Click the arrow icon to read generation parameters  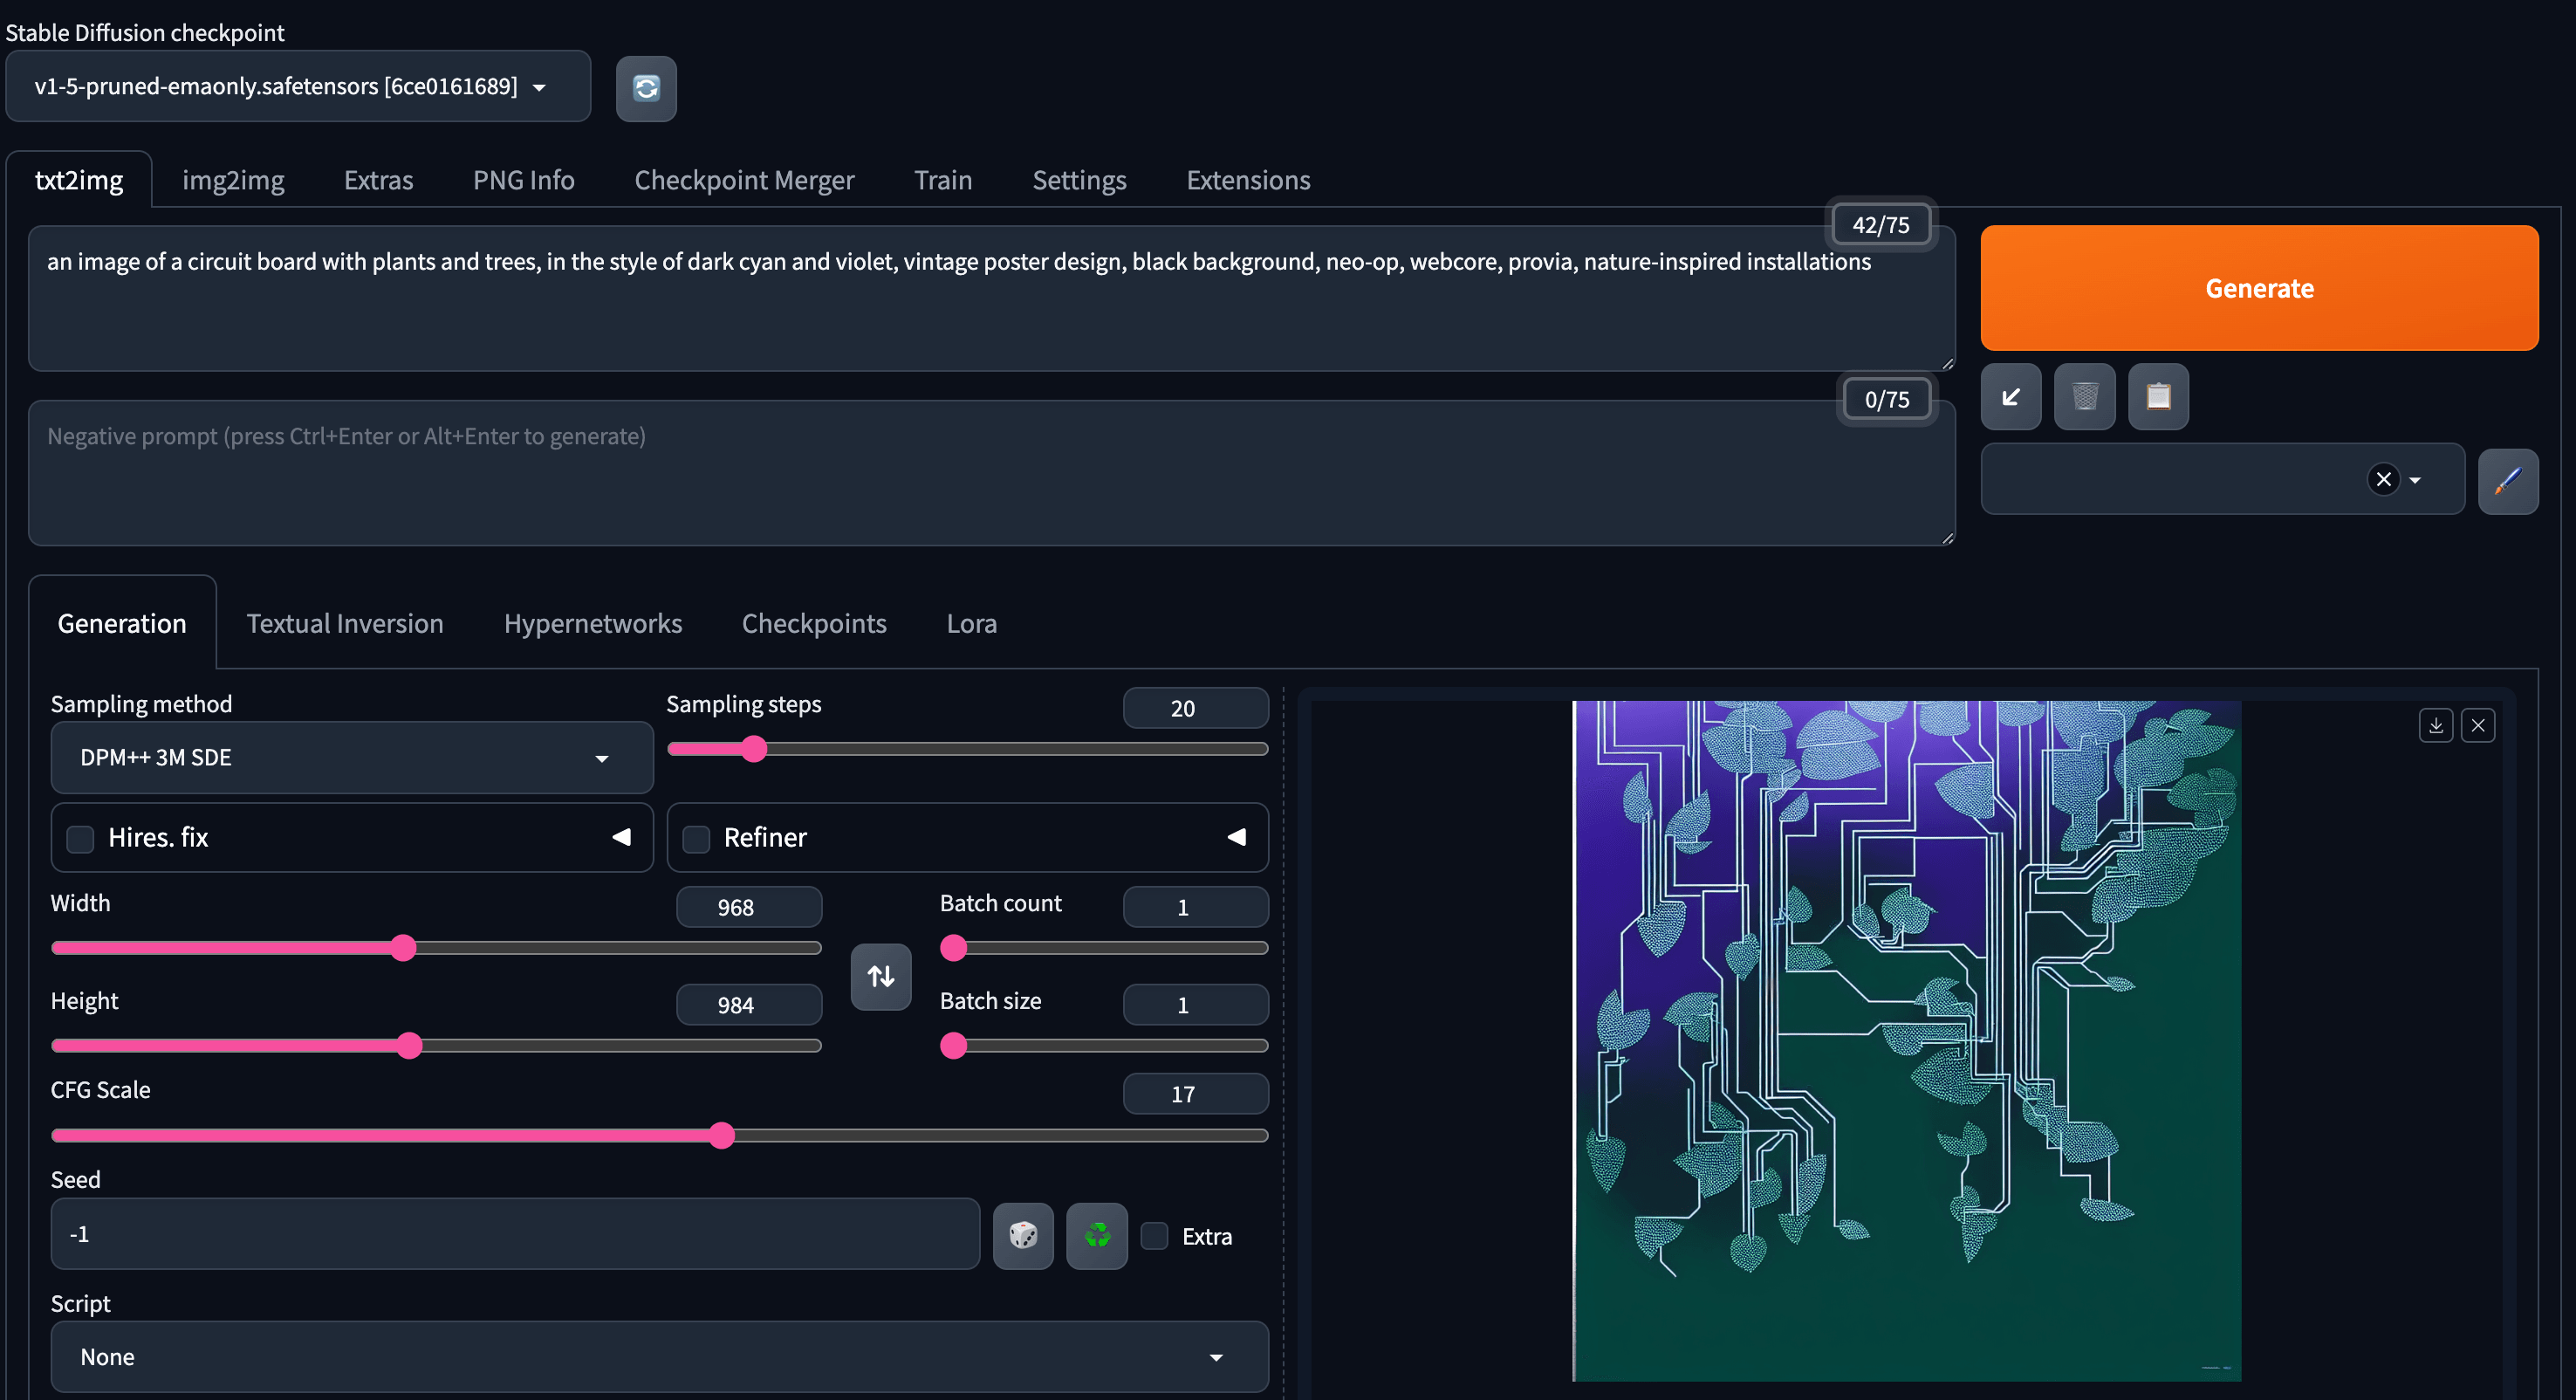2010,397
